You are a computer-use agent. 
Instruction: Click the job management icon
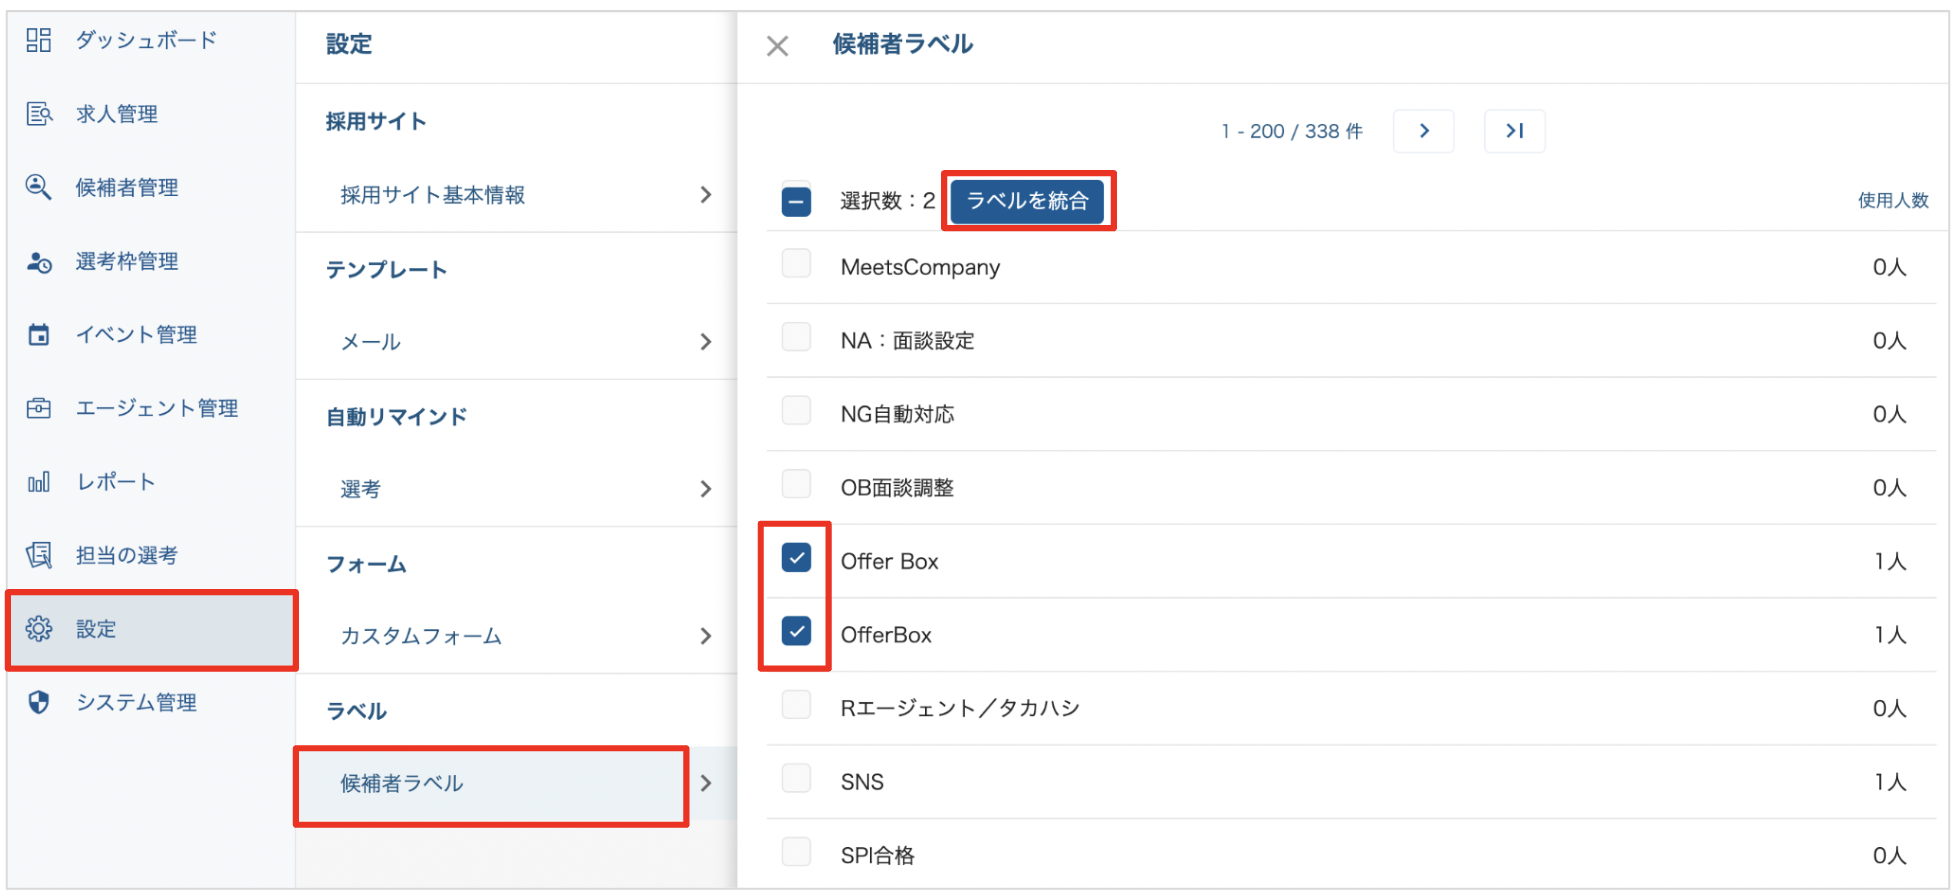(x=39, y=114)
